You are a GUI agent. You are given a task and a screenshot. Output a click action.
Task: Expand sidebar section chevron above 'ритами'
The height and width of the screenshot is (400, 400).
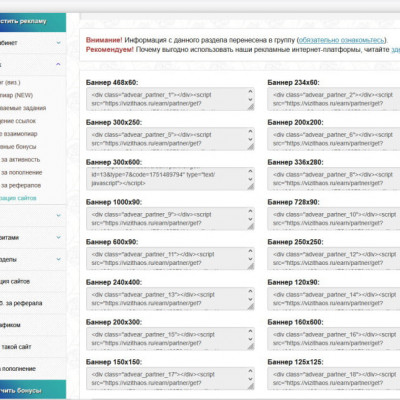pos(58,215)
